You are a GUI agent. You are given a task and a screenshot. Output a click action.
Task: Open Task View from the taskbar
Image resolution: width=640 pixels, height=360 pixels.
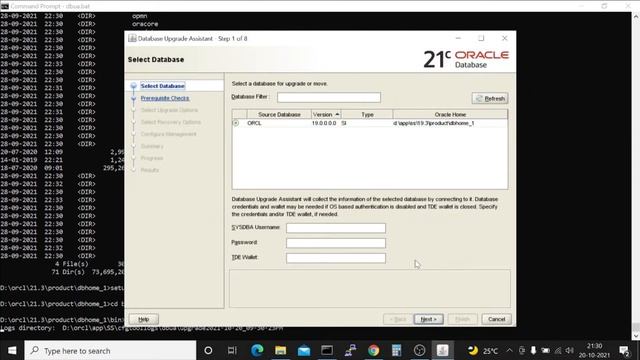[232, 350]
